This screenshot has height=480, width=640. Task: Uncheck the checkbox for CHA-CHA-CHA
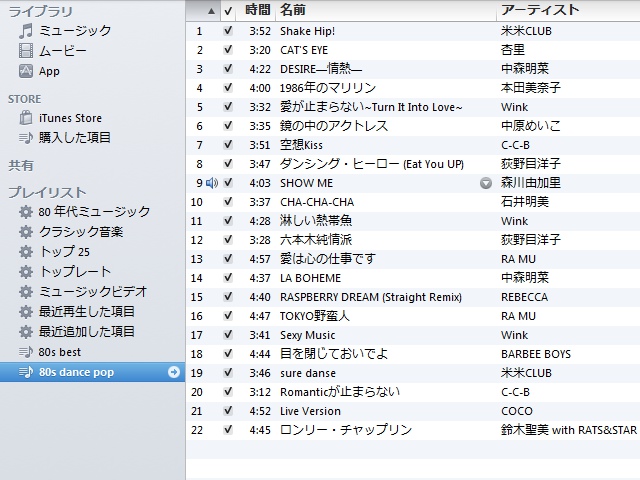[x=228, y=202]
